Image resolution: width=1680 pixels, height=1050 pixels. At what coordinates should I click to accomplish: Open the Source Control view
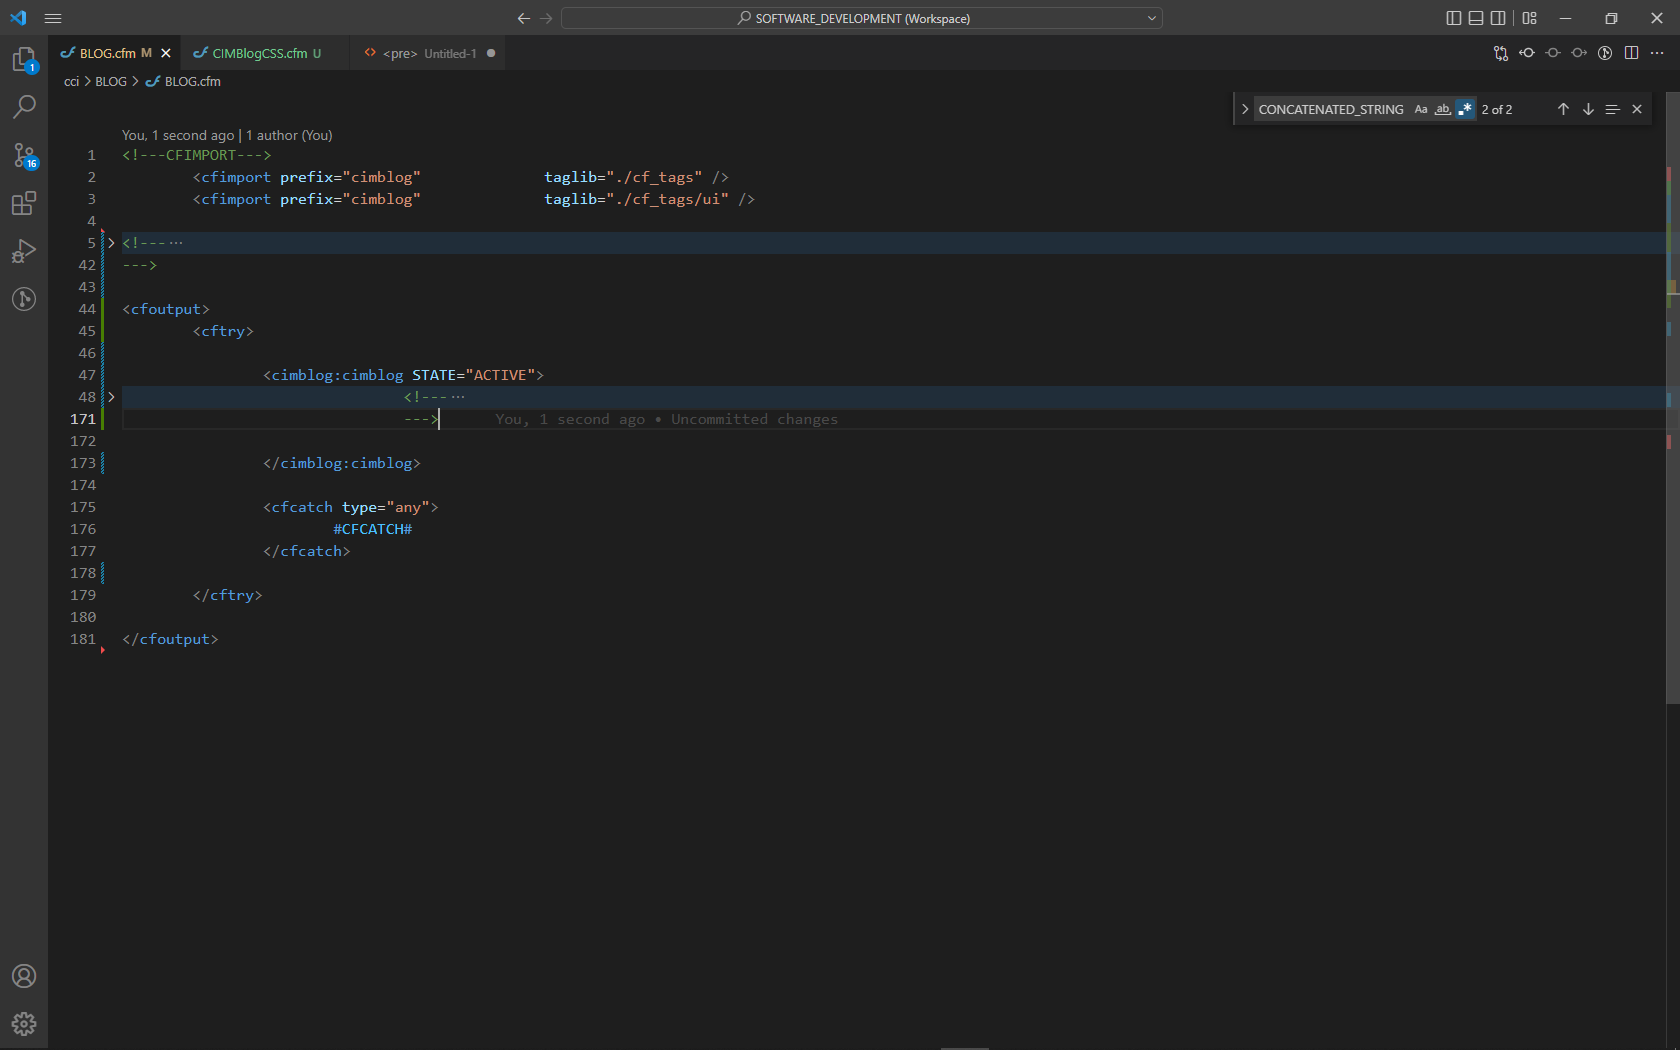click(x=24, y=155)
